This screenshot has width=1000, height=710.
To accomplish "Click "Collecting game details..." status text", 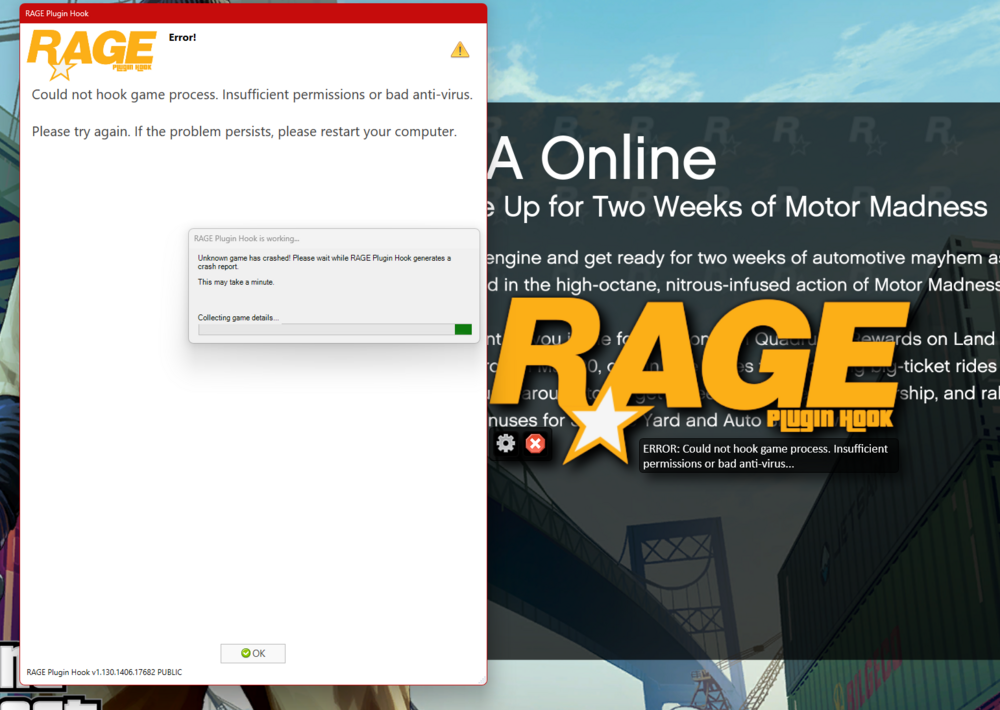I will coord(238,318).
